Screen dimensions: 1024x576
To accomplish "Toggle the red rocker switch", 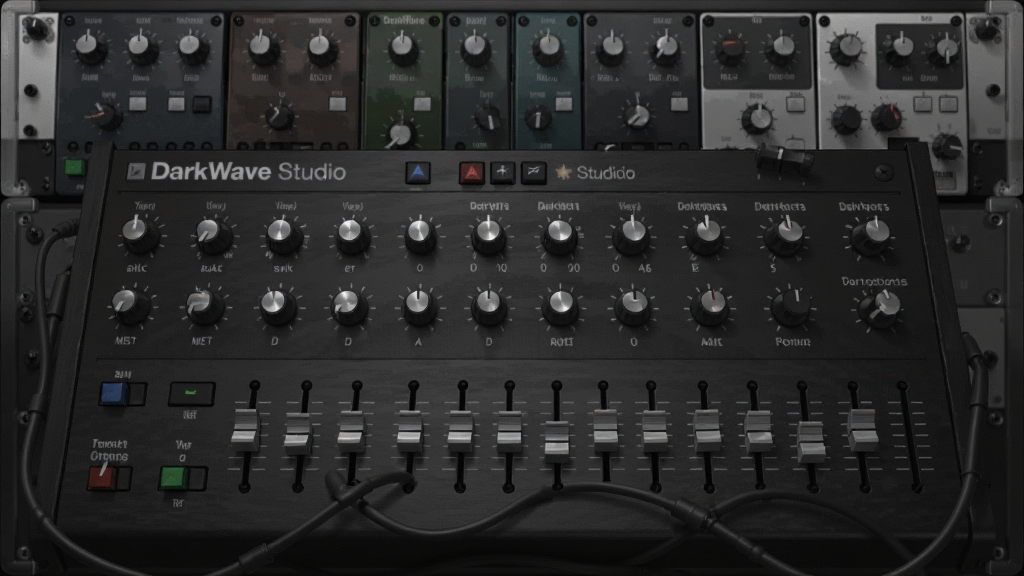I will 110,477.
